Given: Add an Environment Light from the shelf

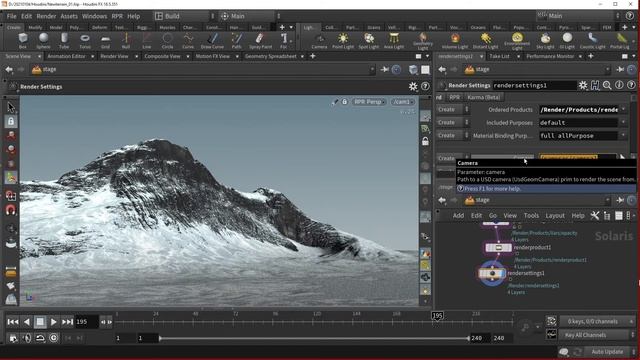Looking at the screenshot, I should point(517,41).
